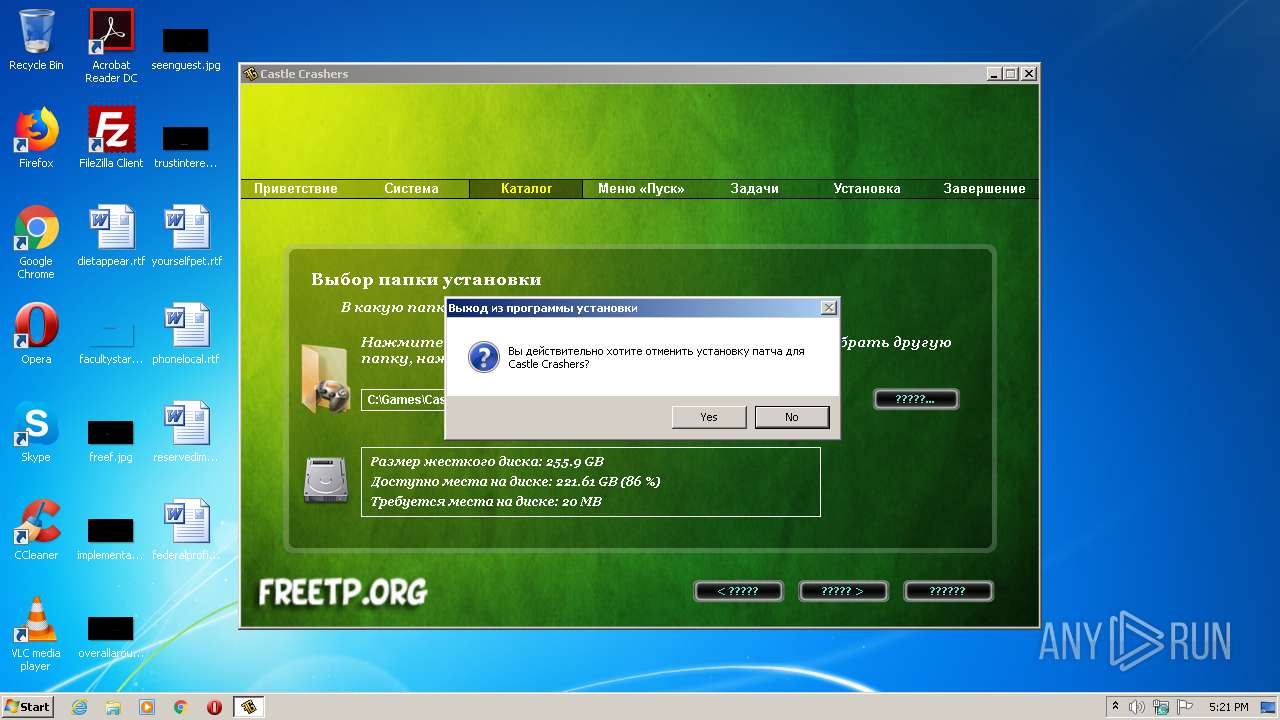Launch Acrobat Reader DC shortcut

pyautogui.click(x=111, y=45)
